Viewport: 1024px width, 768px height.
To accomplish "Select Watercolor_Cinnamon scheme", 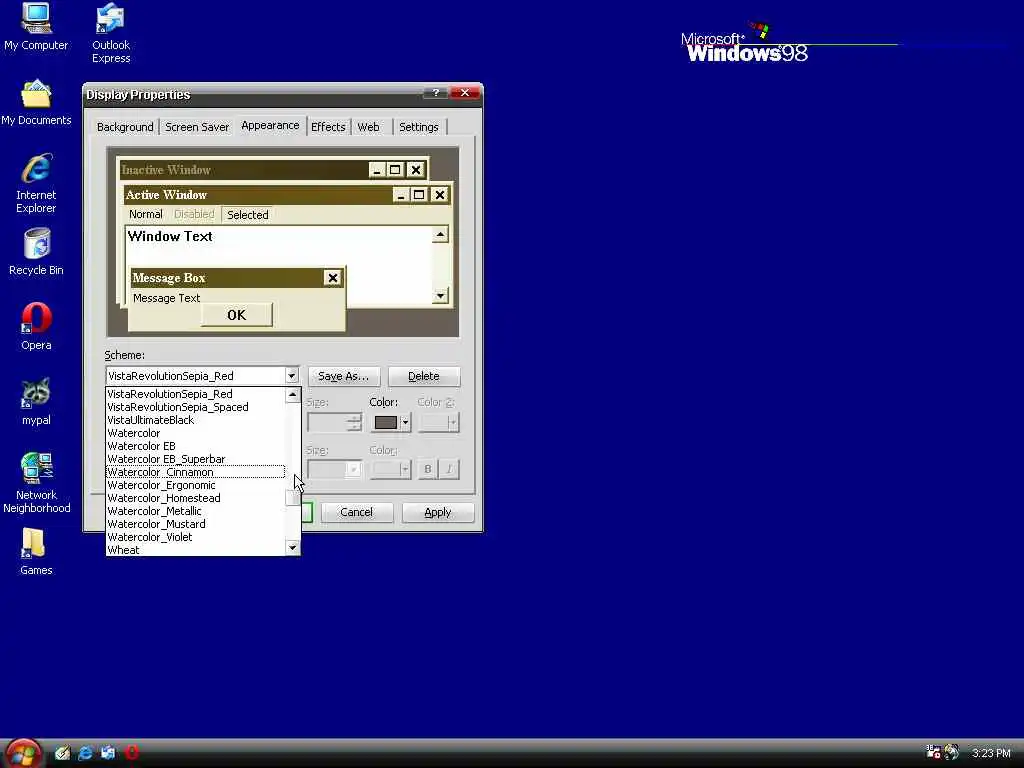I will [x=195, y=472].
